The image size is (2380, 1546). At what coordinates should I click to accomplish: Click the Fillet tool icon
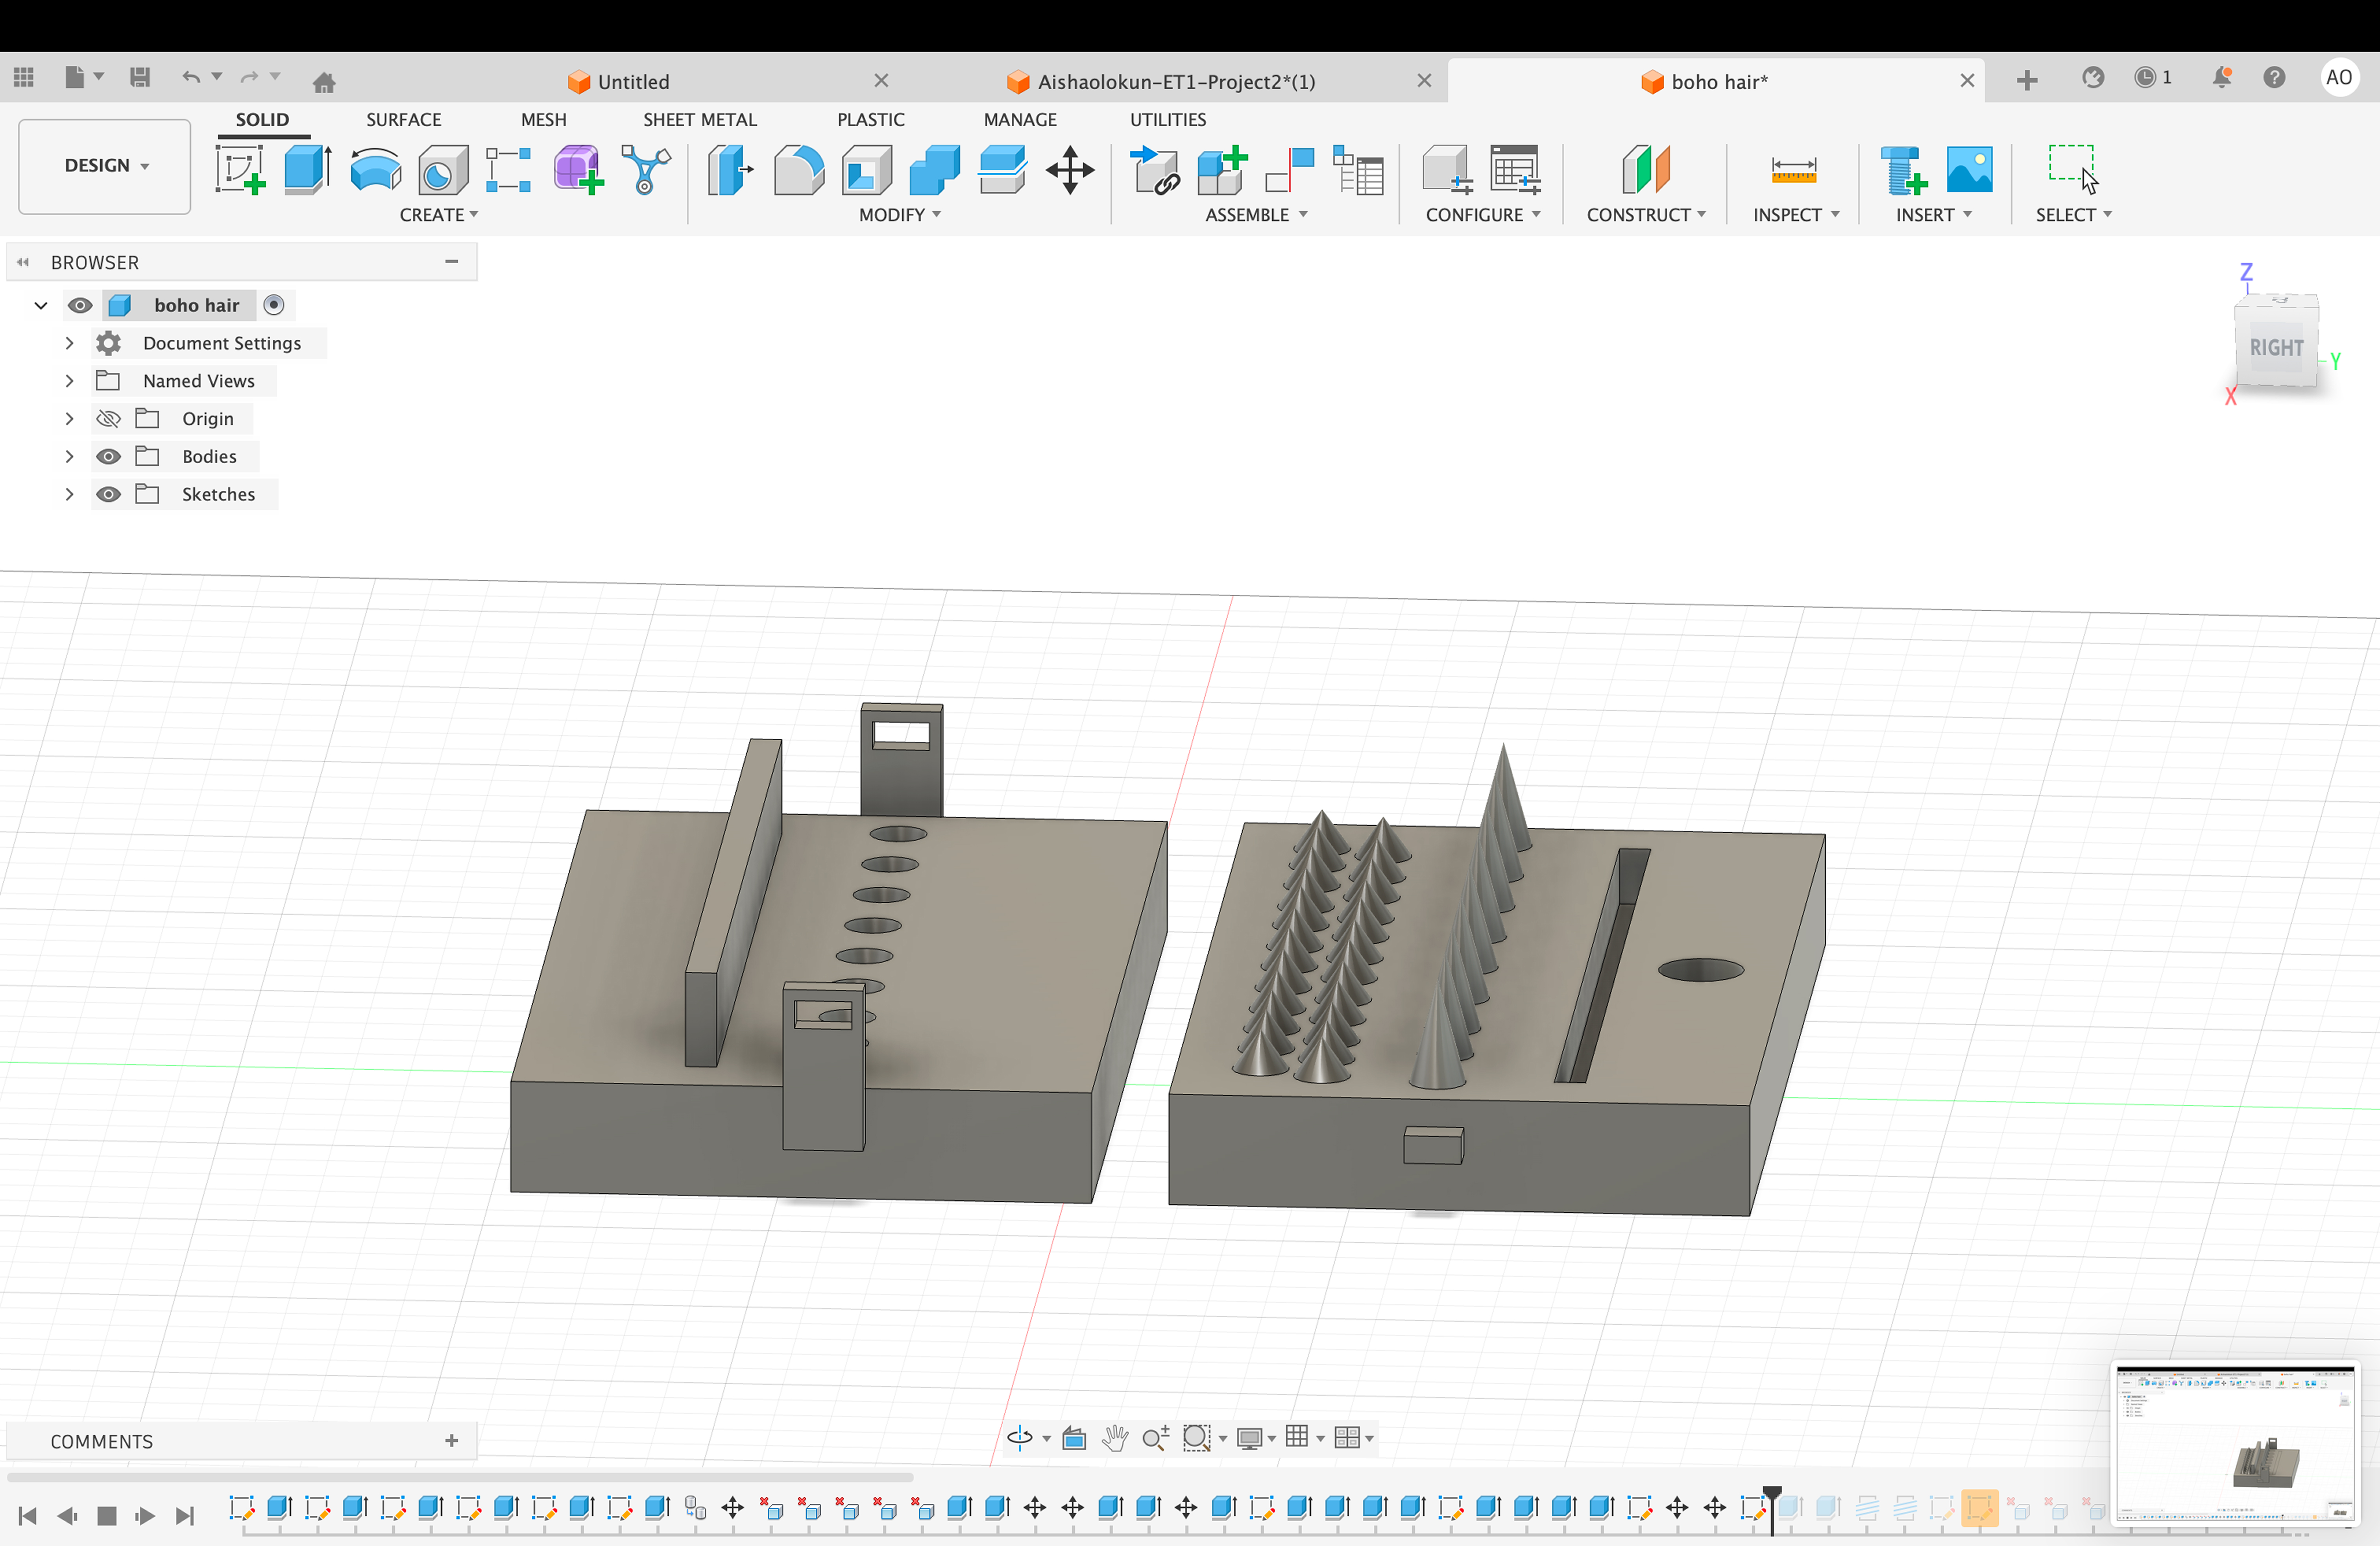pyautogui.click(x=798, y=170)
